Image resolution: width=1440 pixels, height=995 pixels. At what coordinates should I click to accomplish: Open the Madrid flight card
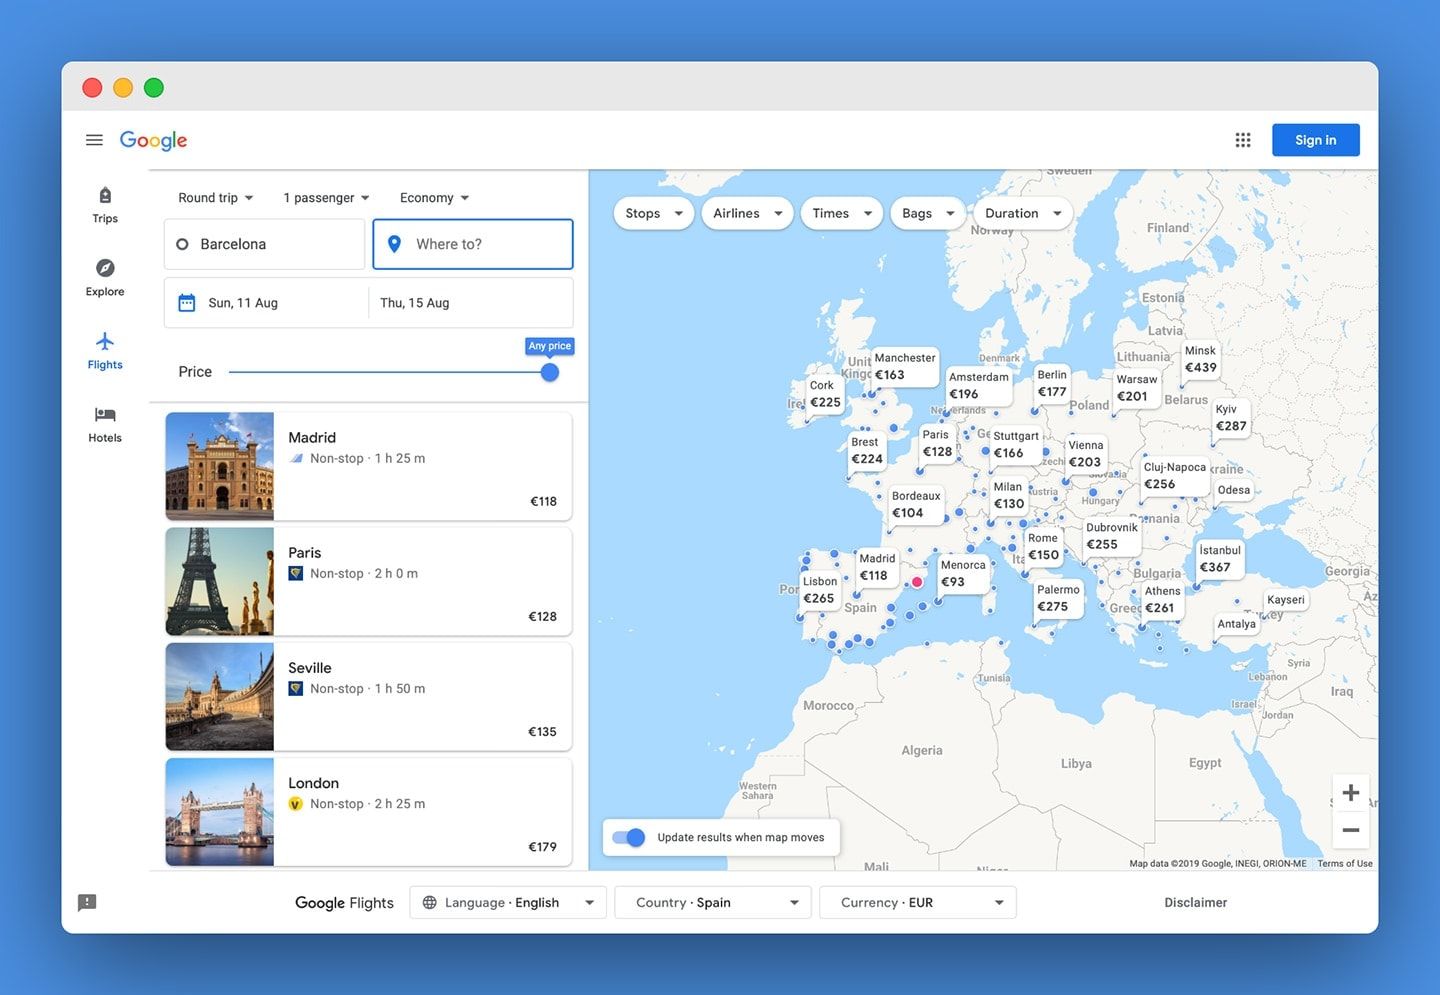(368, 466)
